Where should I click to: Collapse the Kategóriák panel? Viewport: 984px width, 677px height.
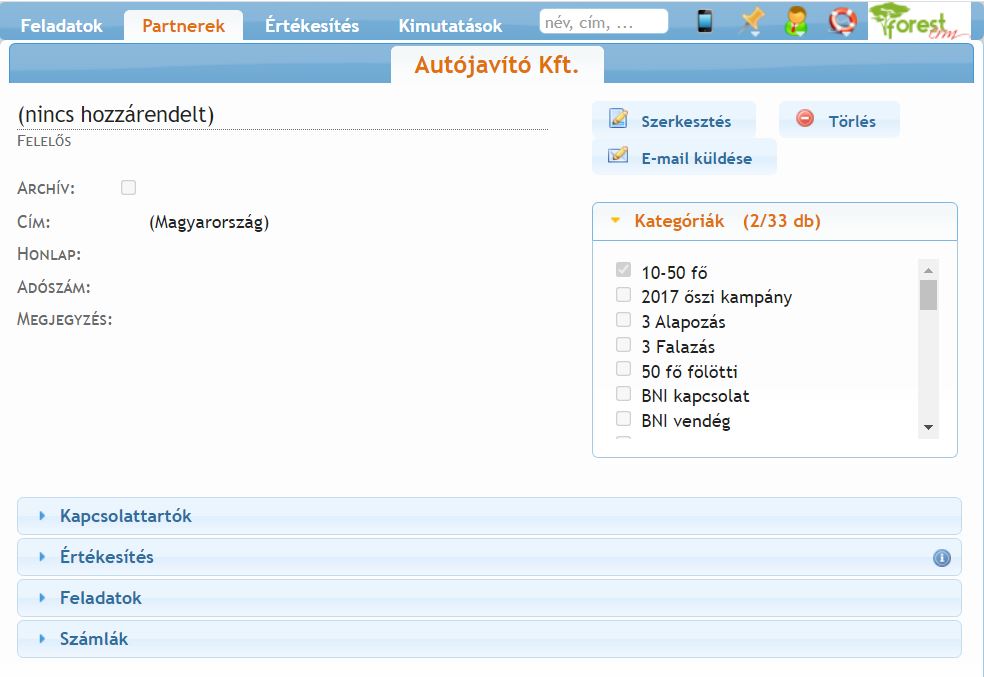[x=727, y=221]
